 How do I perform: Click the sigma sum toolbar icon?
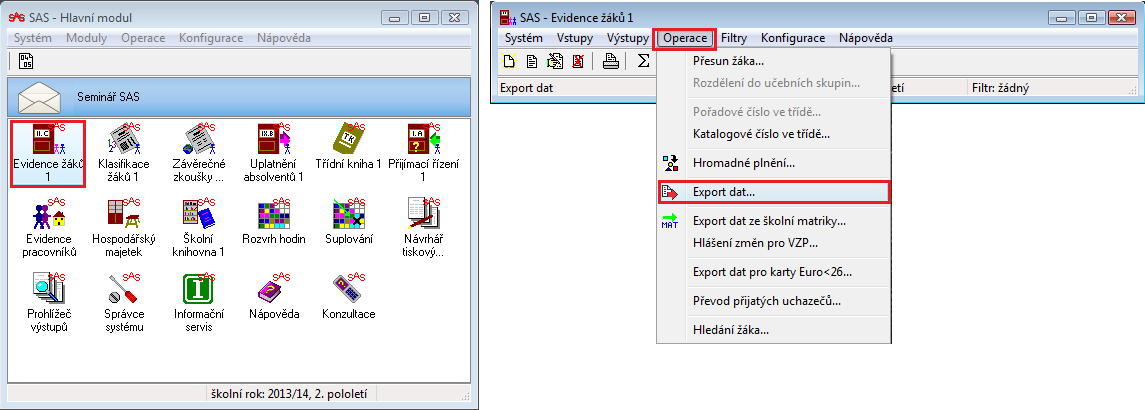click(x=643, y=61)
